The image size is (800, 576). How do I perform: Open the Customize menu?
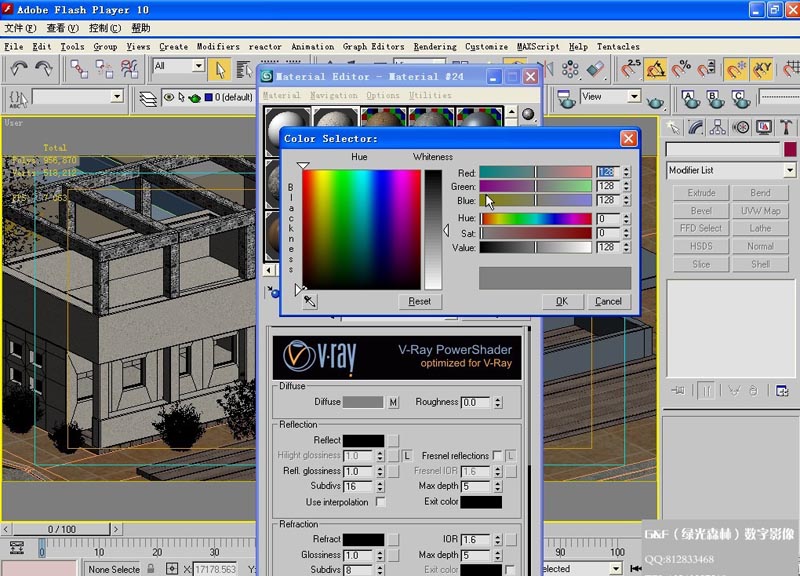pos(486,46)
